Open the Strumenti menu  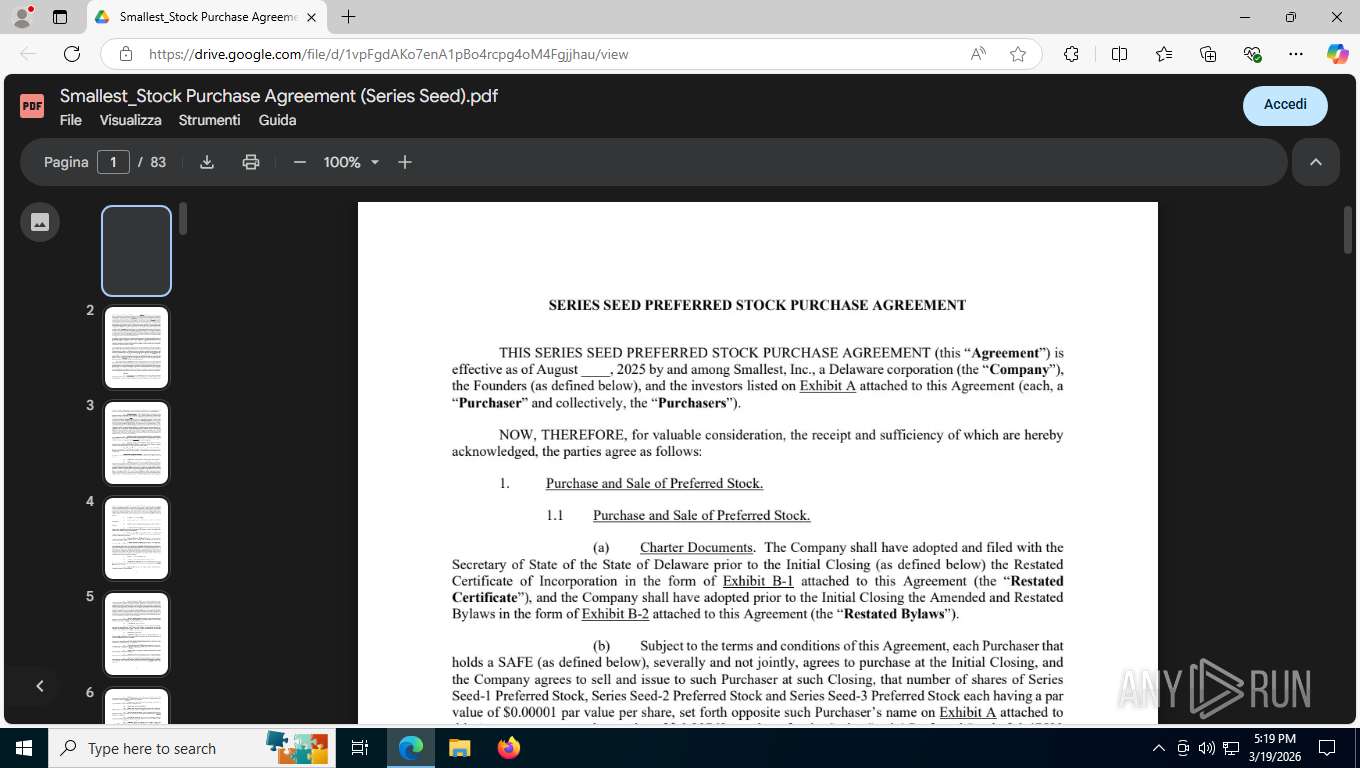(210, 120)
